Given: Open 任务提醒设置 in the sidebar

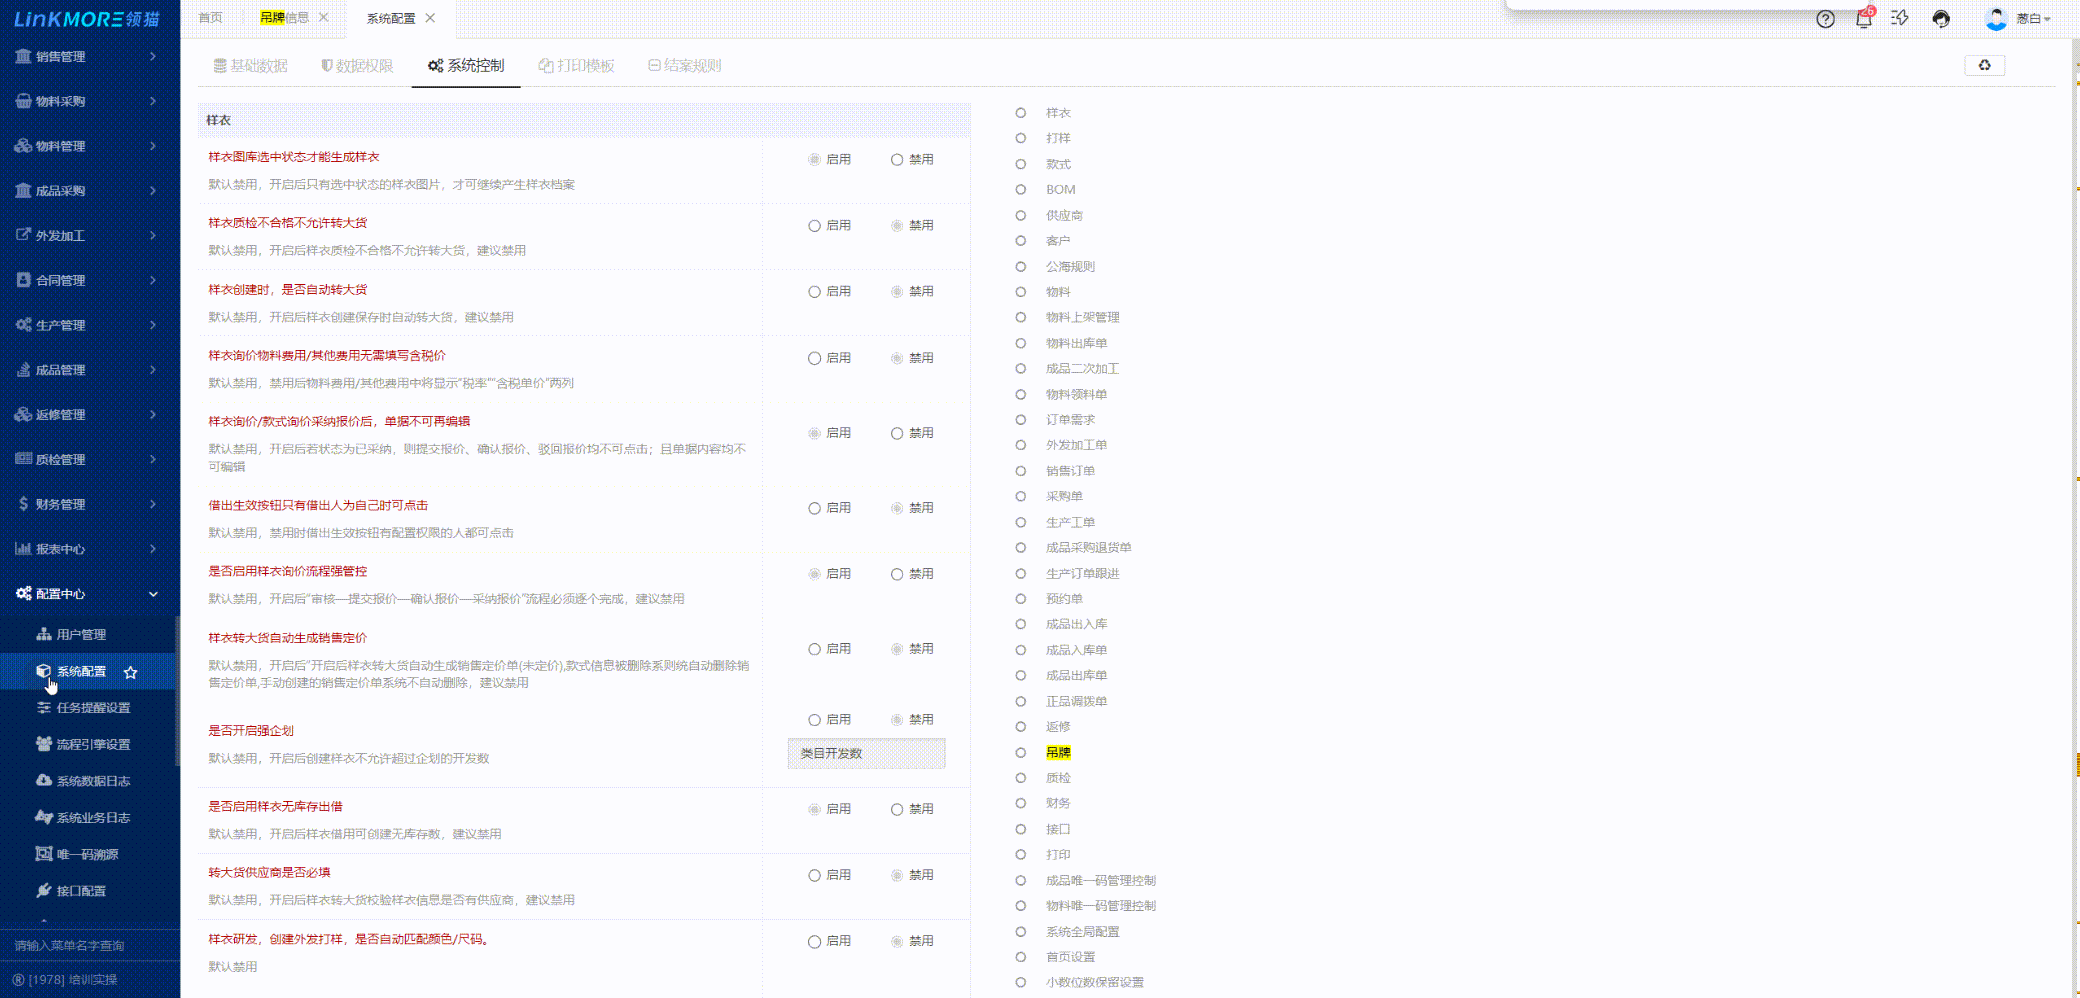Looking at the screenshot, I should (93, 708).
